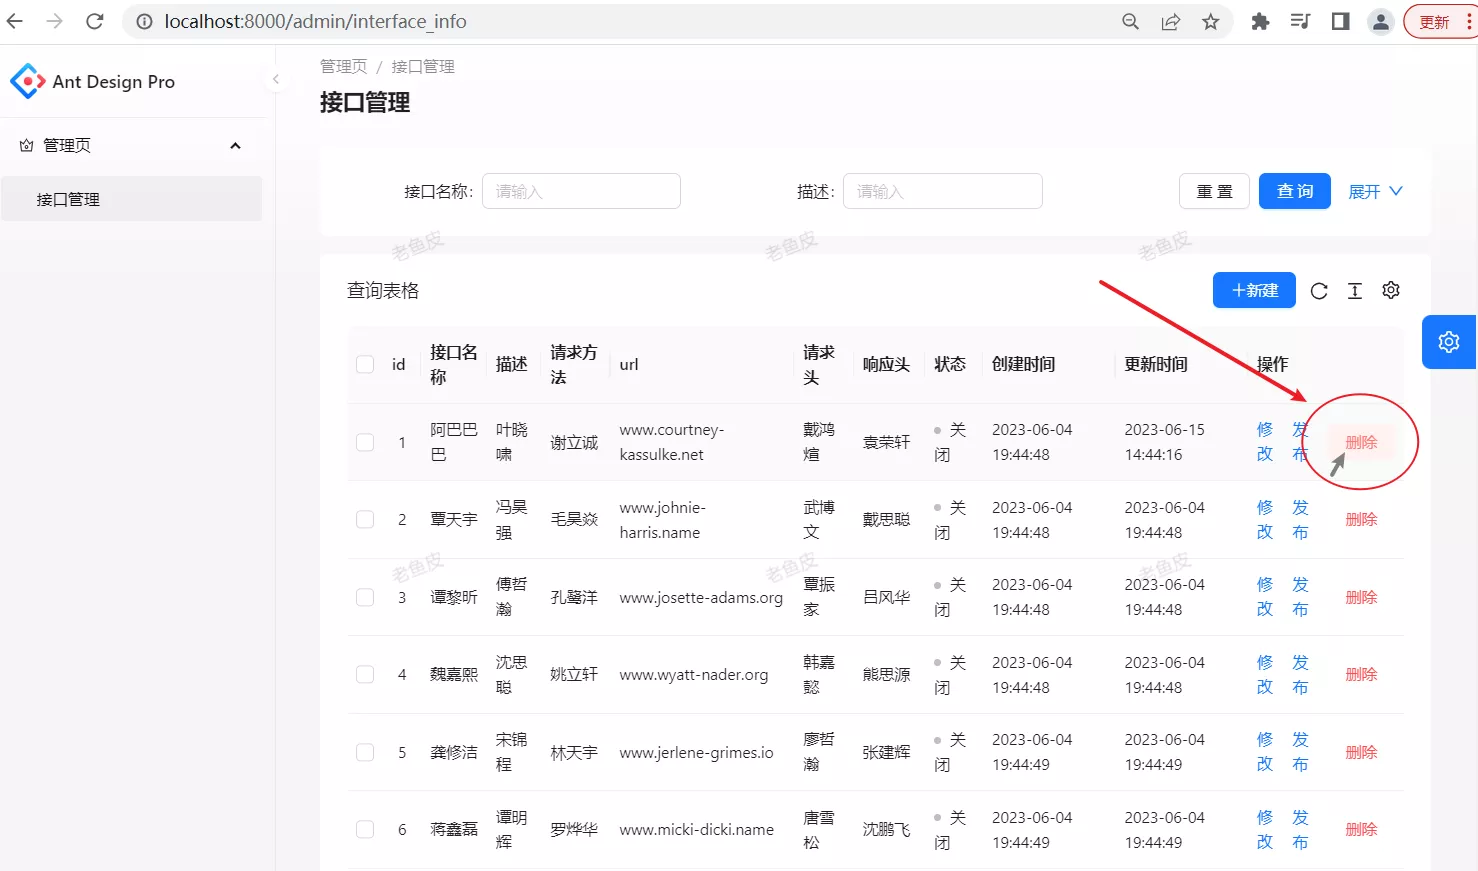Focus the 接口名称 input field

[x=581, y=191]
